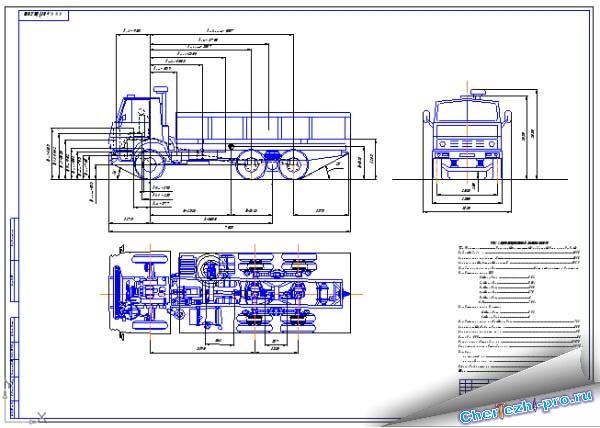Select the exhaust stack behind the cab
Screen dimensions: 600x428
pyautogui.click(x=164, y=100)
